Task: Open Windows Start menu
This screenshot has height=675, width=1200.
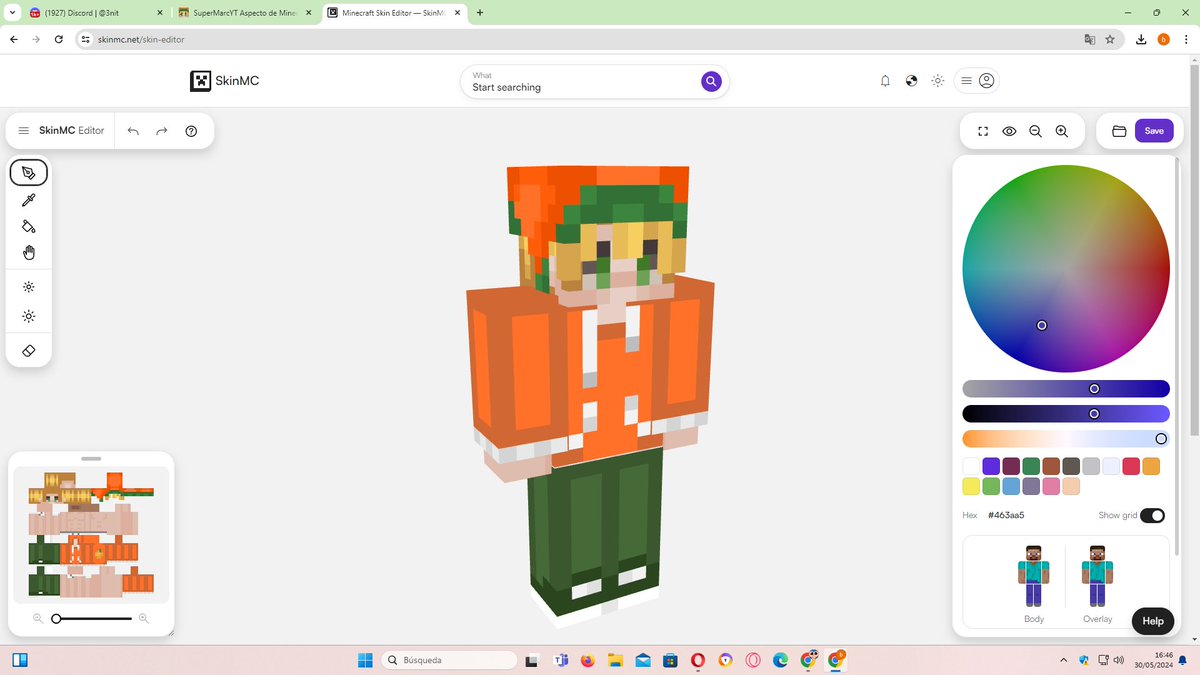Action: pos(365,660)
